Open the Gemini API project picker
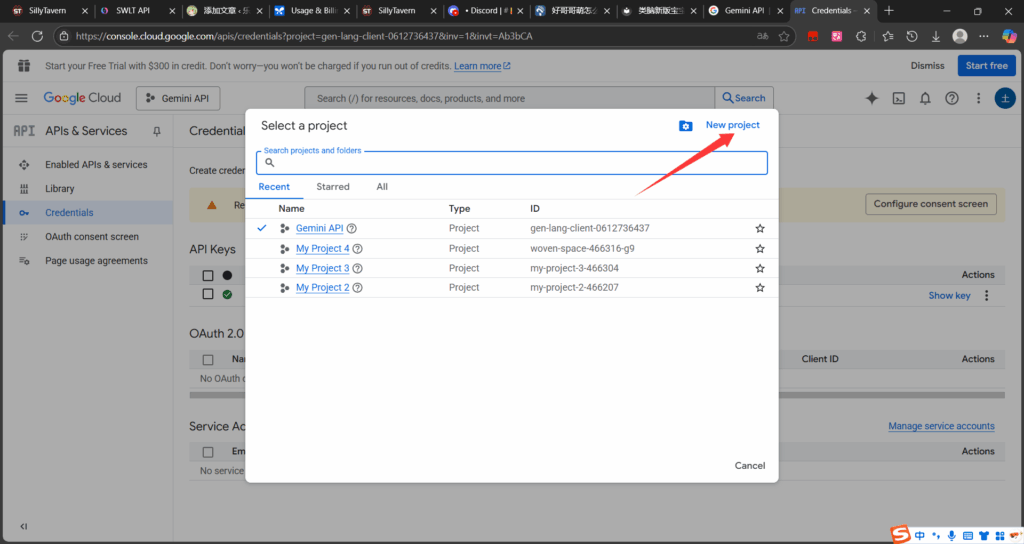Image resolution: width=1024 pixels, height=544 pixels. (x=178, y=98)
